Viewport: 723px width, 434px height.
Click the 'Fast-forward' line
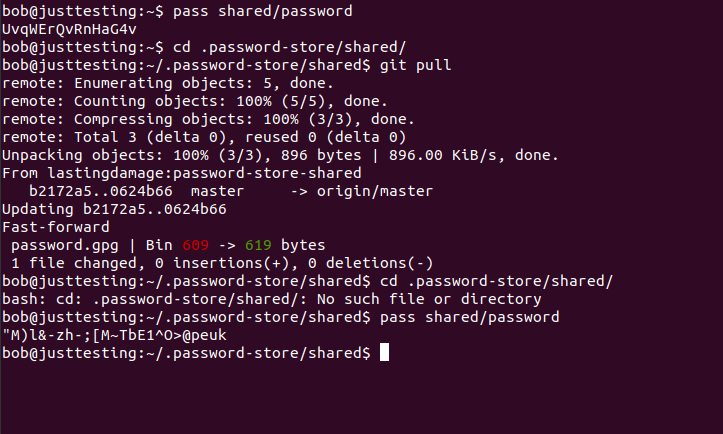(x=56, y=227)
